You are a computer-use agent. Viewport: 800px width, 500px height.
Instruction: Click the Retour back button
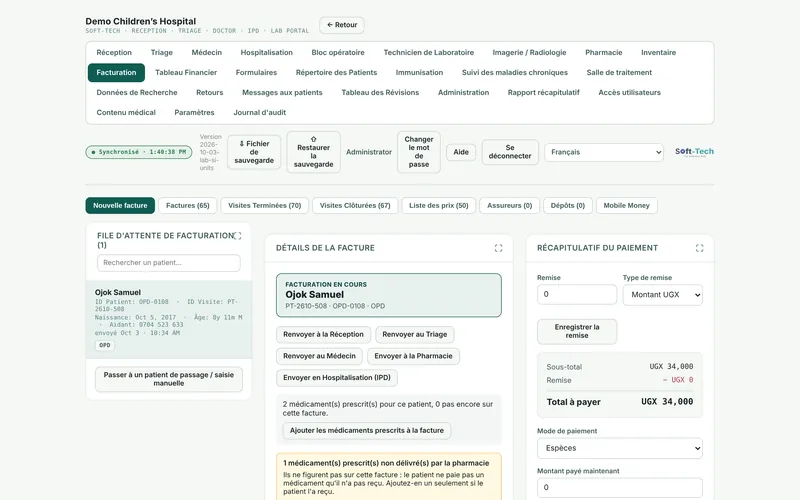pos(342,25)
